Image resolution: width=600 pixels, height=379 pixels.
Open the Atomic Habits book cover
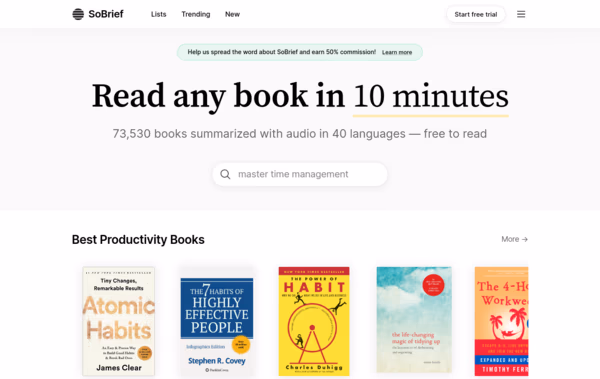click(x=119, y=321)
